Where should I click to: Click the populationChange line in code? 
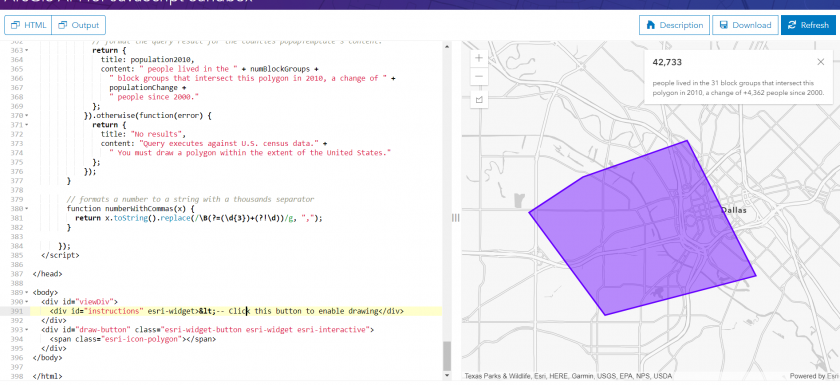148,88
